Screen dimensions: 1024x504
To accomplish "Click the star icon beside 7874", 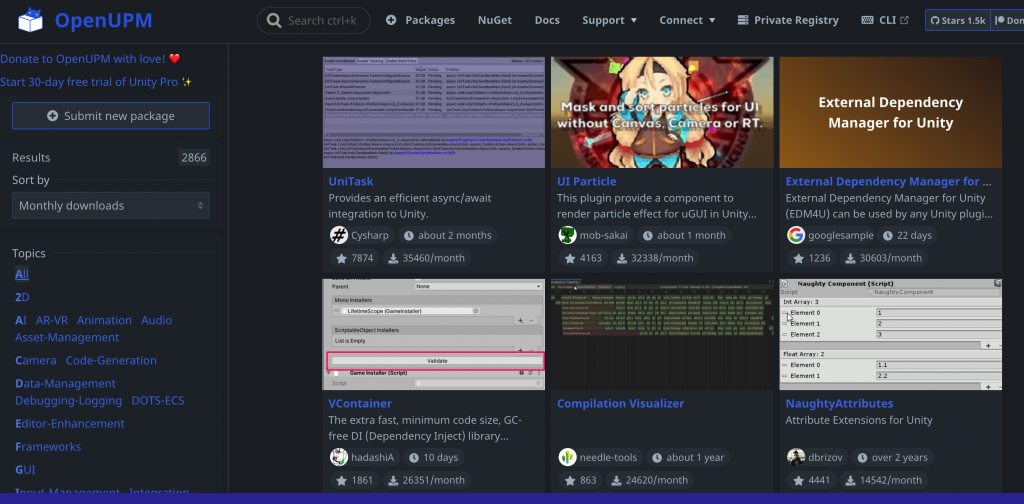I will 341,259.
